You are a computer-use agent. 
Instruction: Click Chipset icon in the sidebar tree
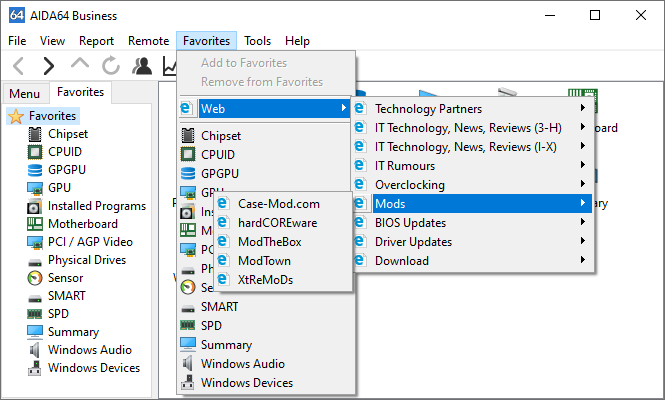pos(35,134)
